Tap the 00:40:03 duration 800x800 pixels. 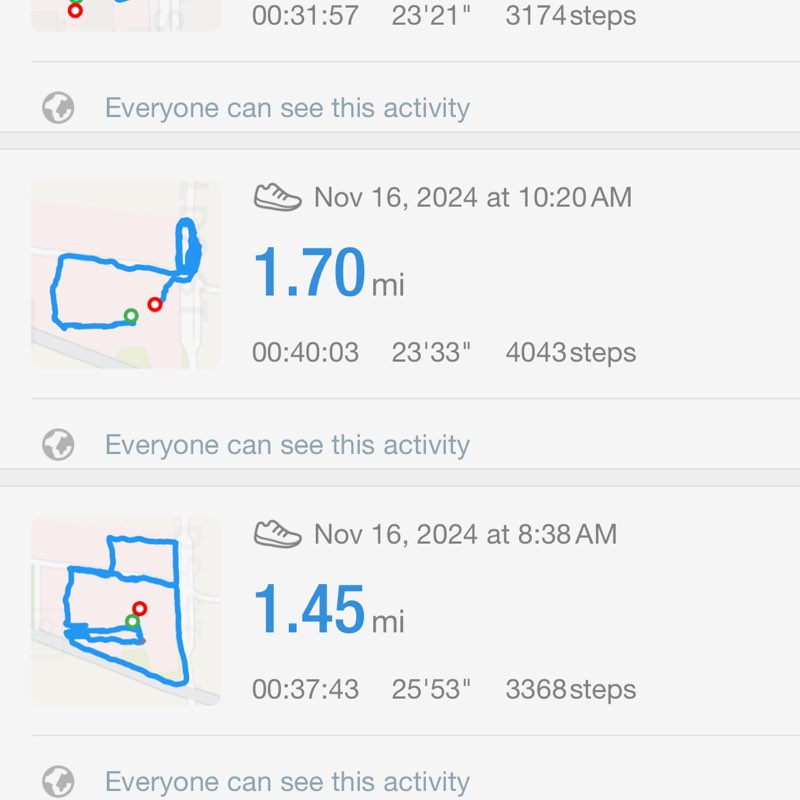click(x=305, y=353)
